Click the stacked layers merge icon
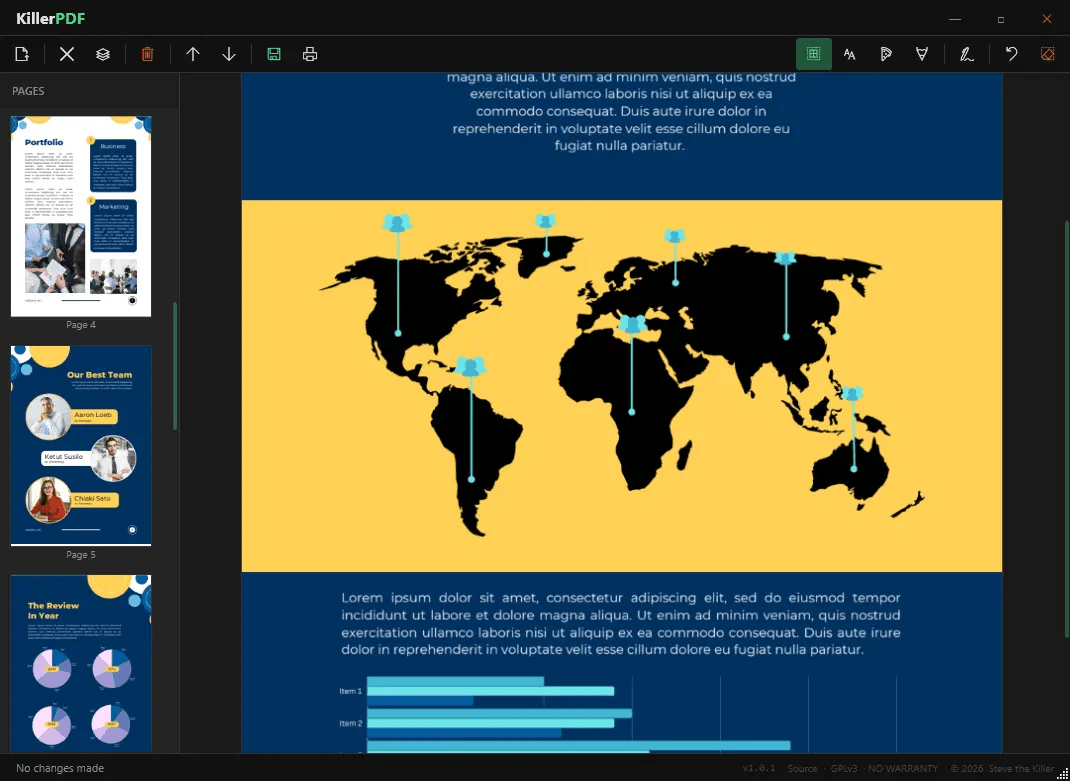1070x781 pixels. (103, 54)
